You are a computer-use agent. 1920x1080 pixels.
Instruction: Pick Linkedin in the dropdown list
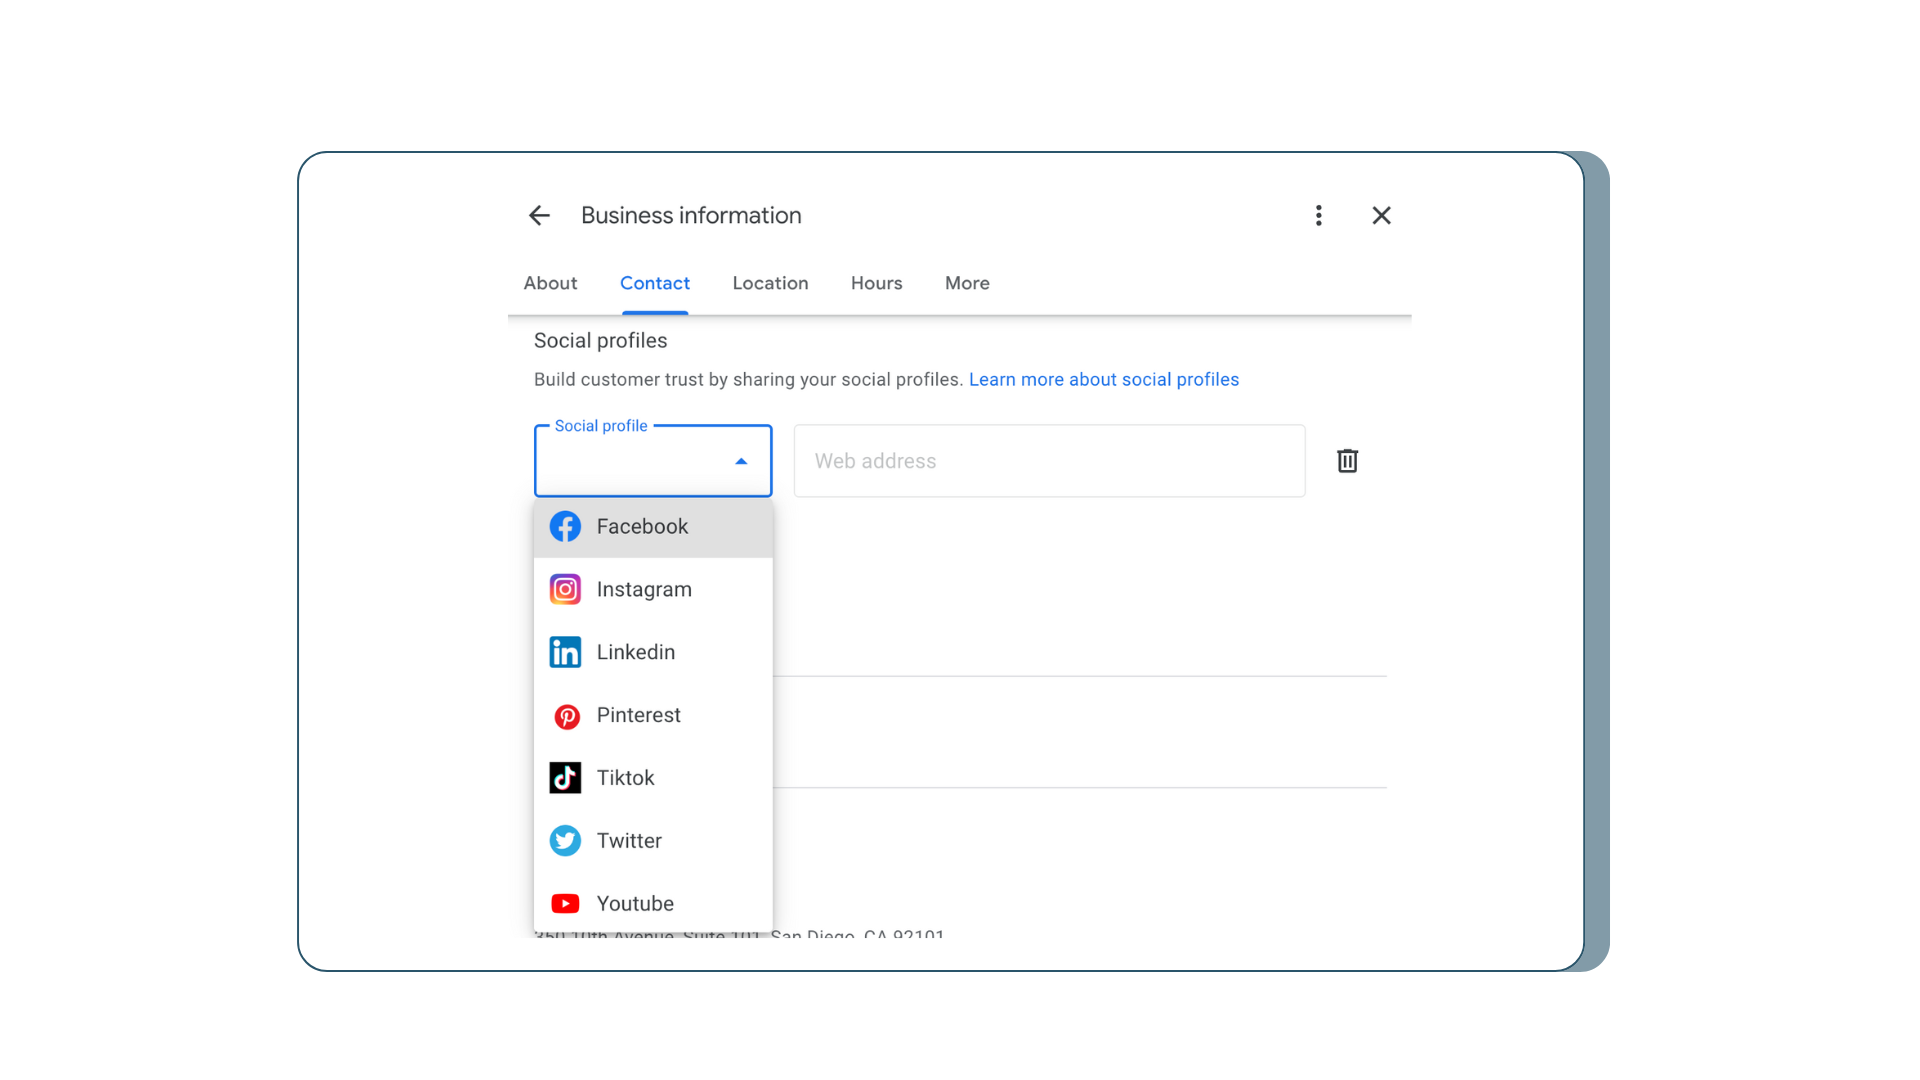(653, 653)
